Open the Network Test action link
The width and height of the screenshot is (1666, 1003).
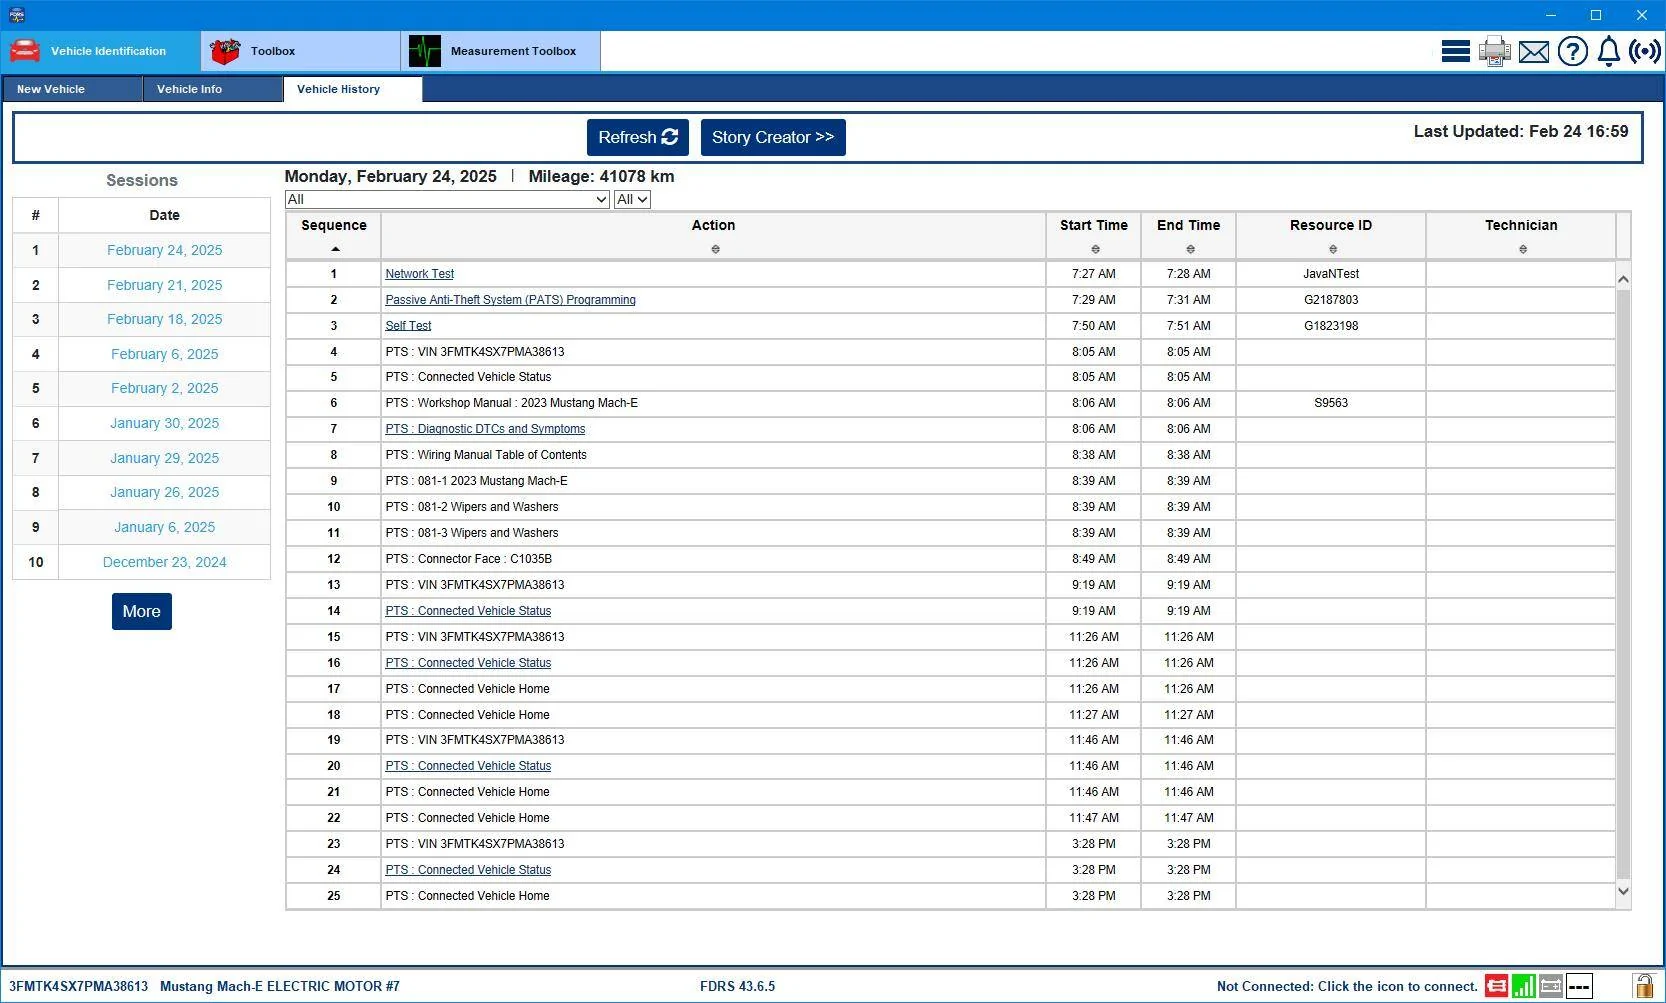click(420, 274)
